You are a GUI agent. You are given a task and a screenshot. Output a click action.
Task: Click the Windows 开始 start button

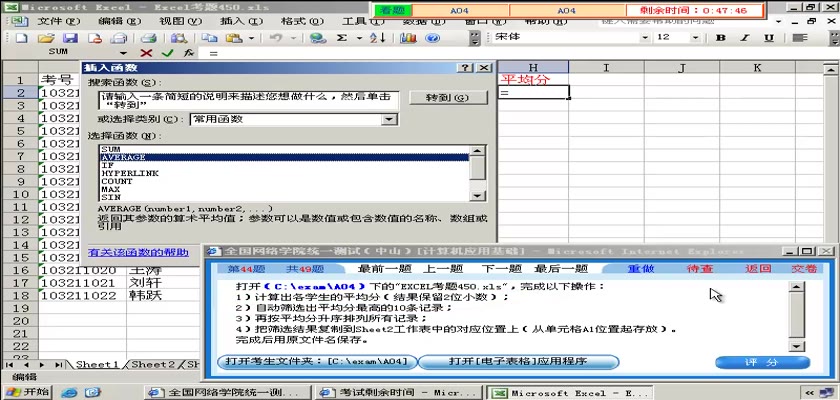point(27,393)
